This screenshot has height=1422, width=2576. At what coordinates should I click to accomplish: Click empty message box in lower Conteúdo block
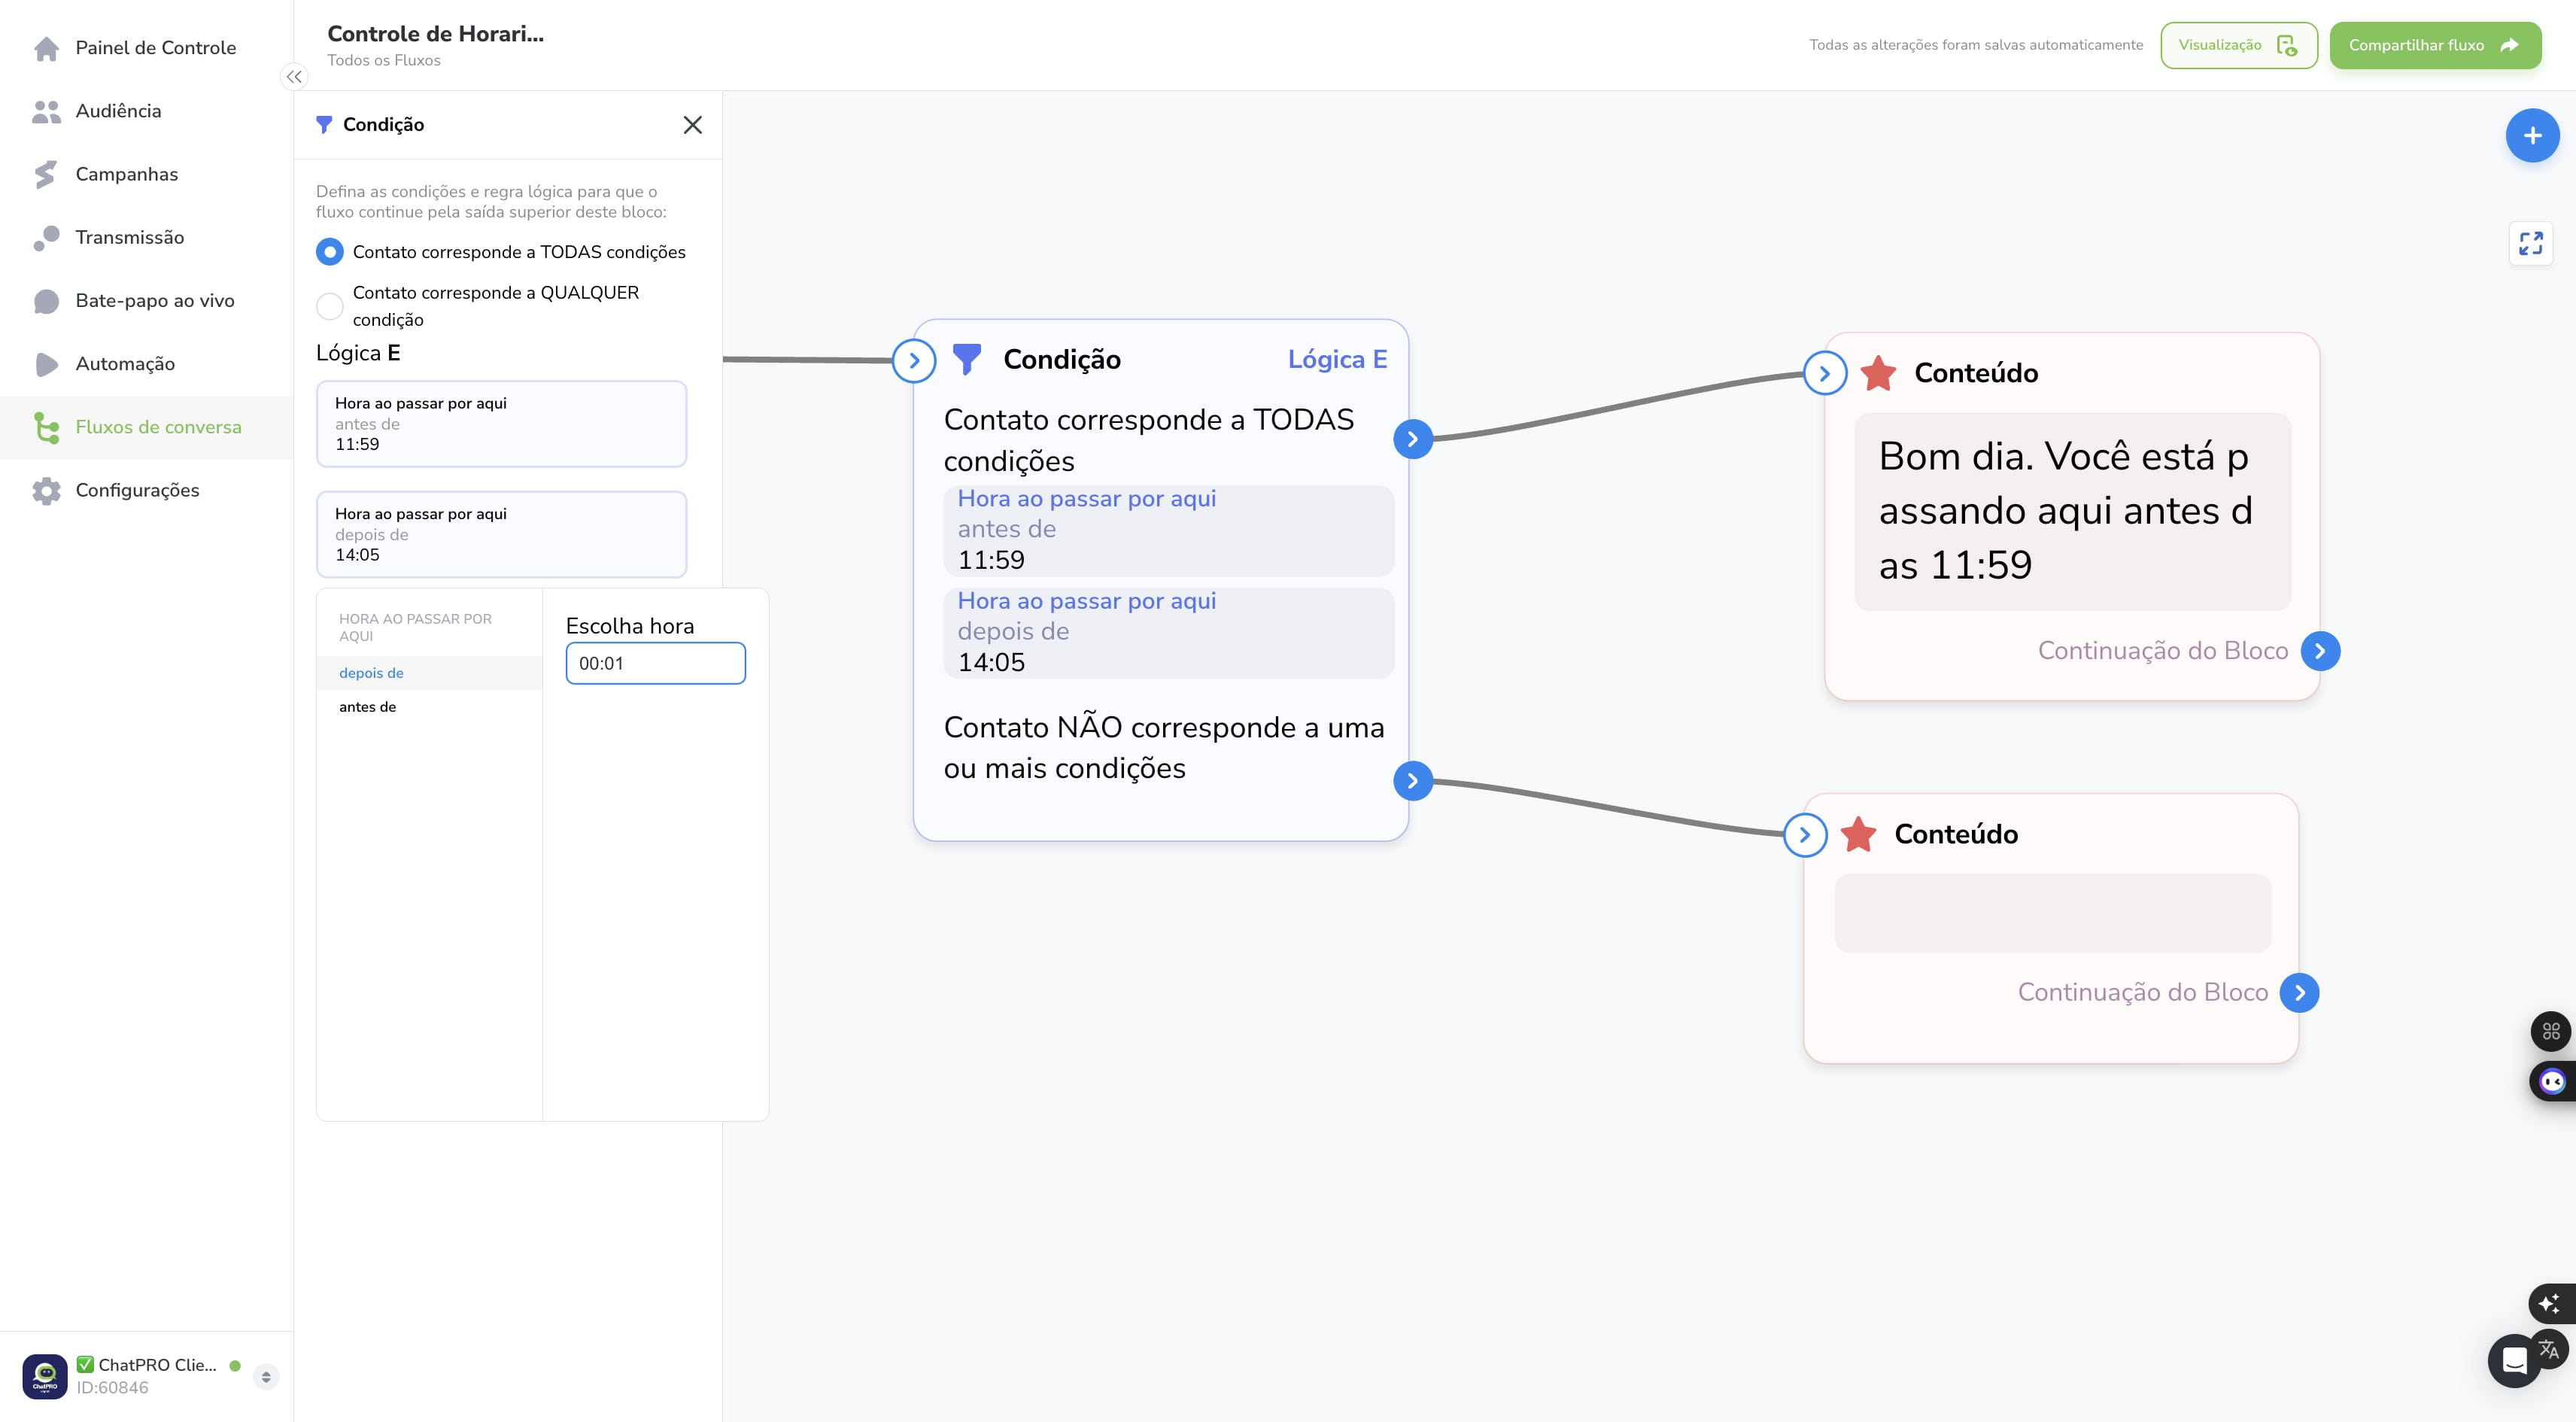2052,913
